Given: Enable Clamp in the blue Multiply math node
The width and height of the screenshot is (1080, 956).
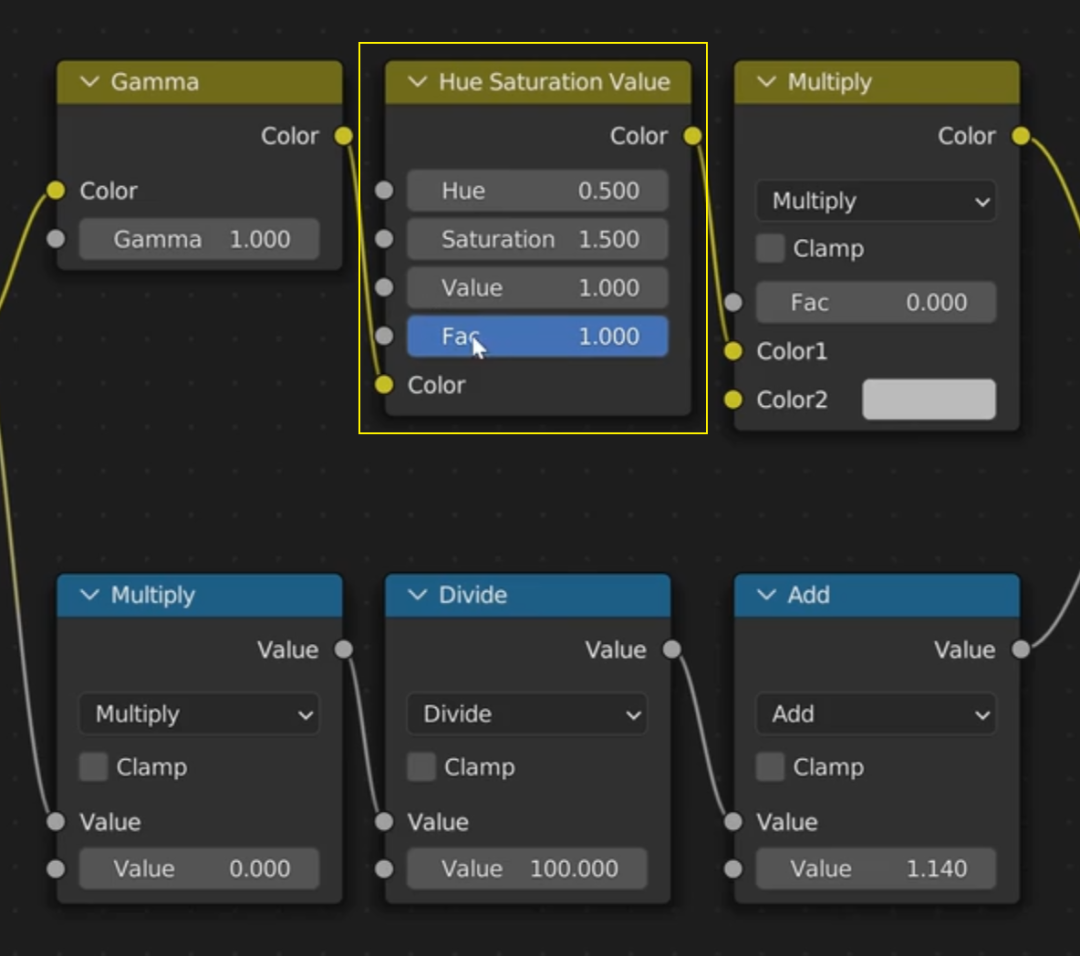Looking at the screenshot, I should click(93, 767).
